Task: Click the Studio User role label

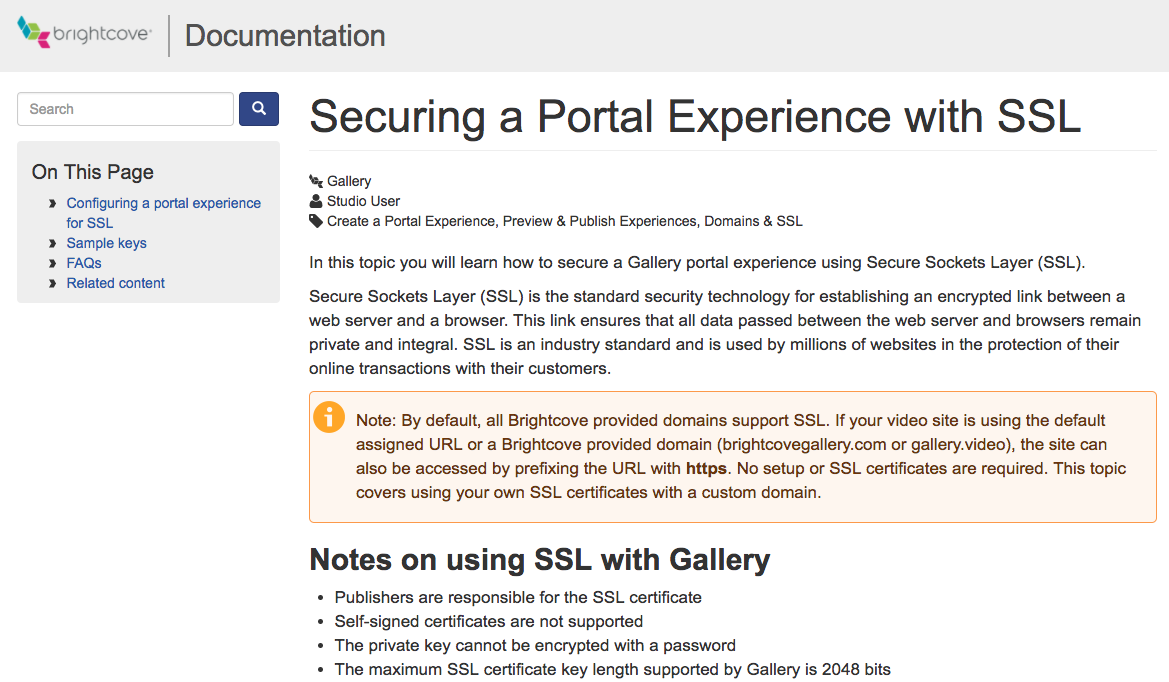Action: pos(364,201)
